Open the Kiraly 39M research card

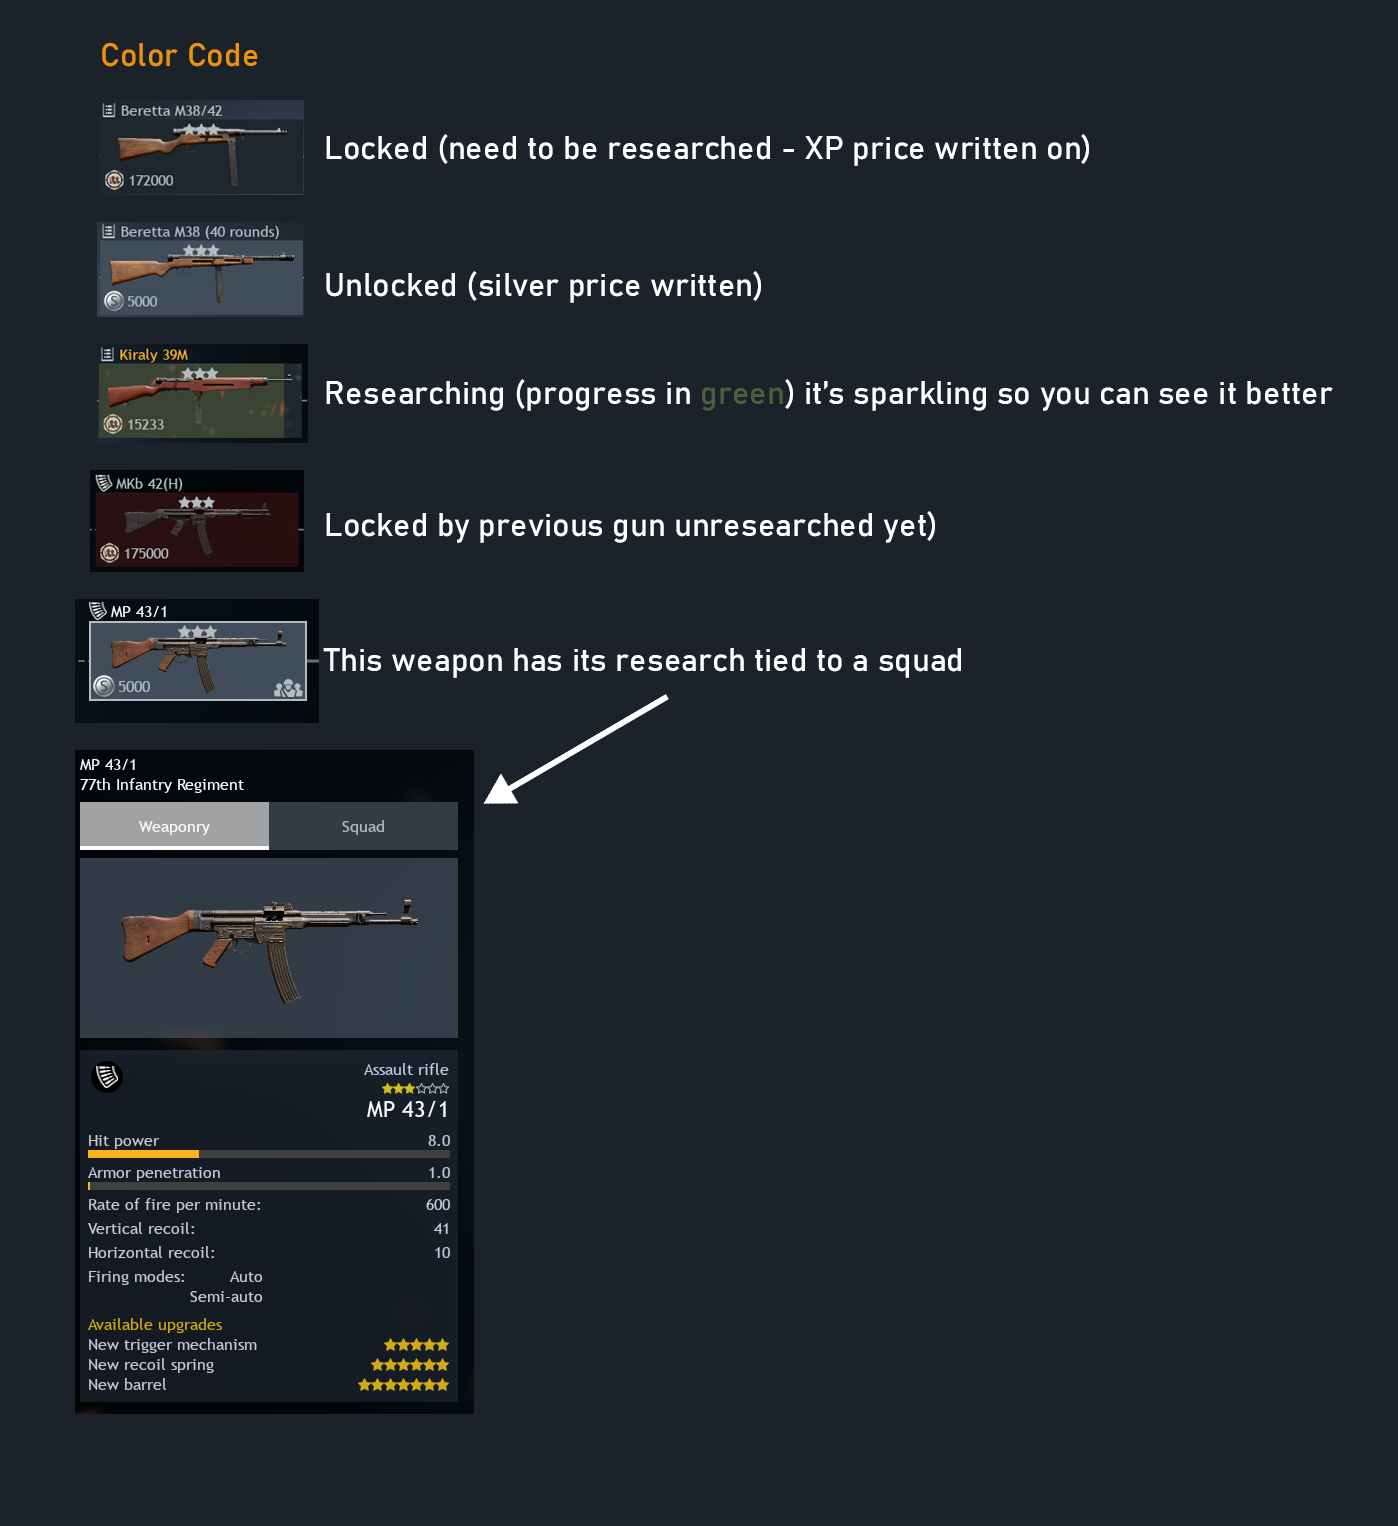(x=202, y=393)
